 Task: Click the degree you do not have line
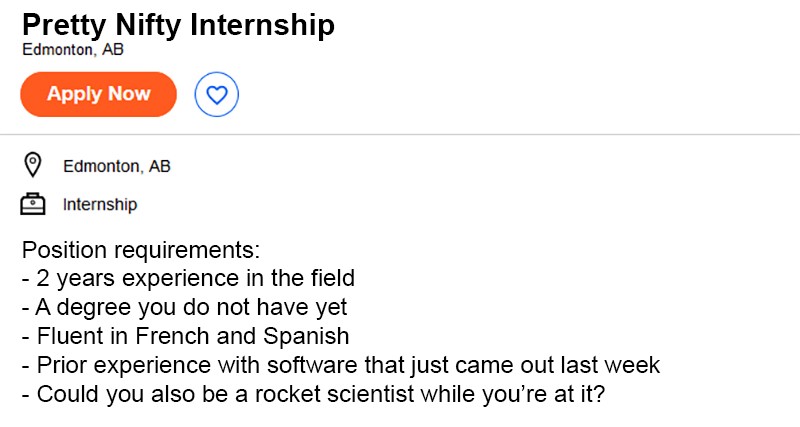coord(185,308)
